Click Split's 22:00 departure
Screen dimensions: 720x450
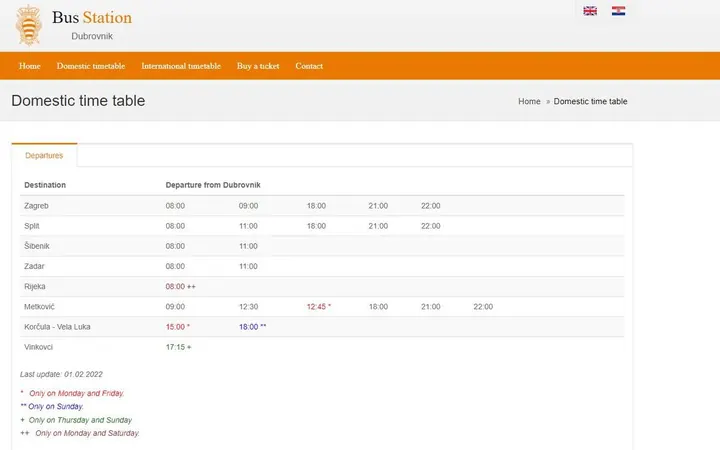point(431,226)
